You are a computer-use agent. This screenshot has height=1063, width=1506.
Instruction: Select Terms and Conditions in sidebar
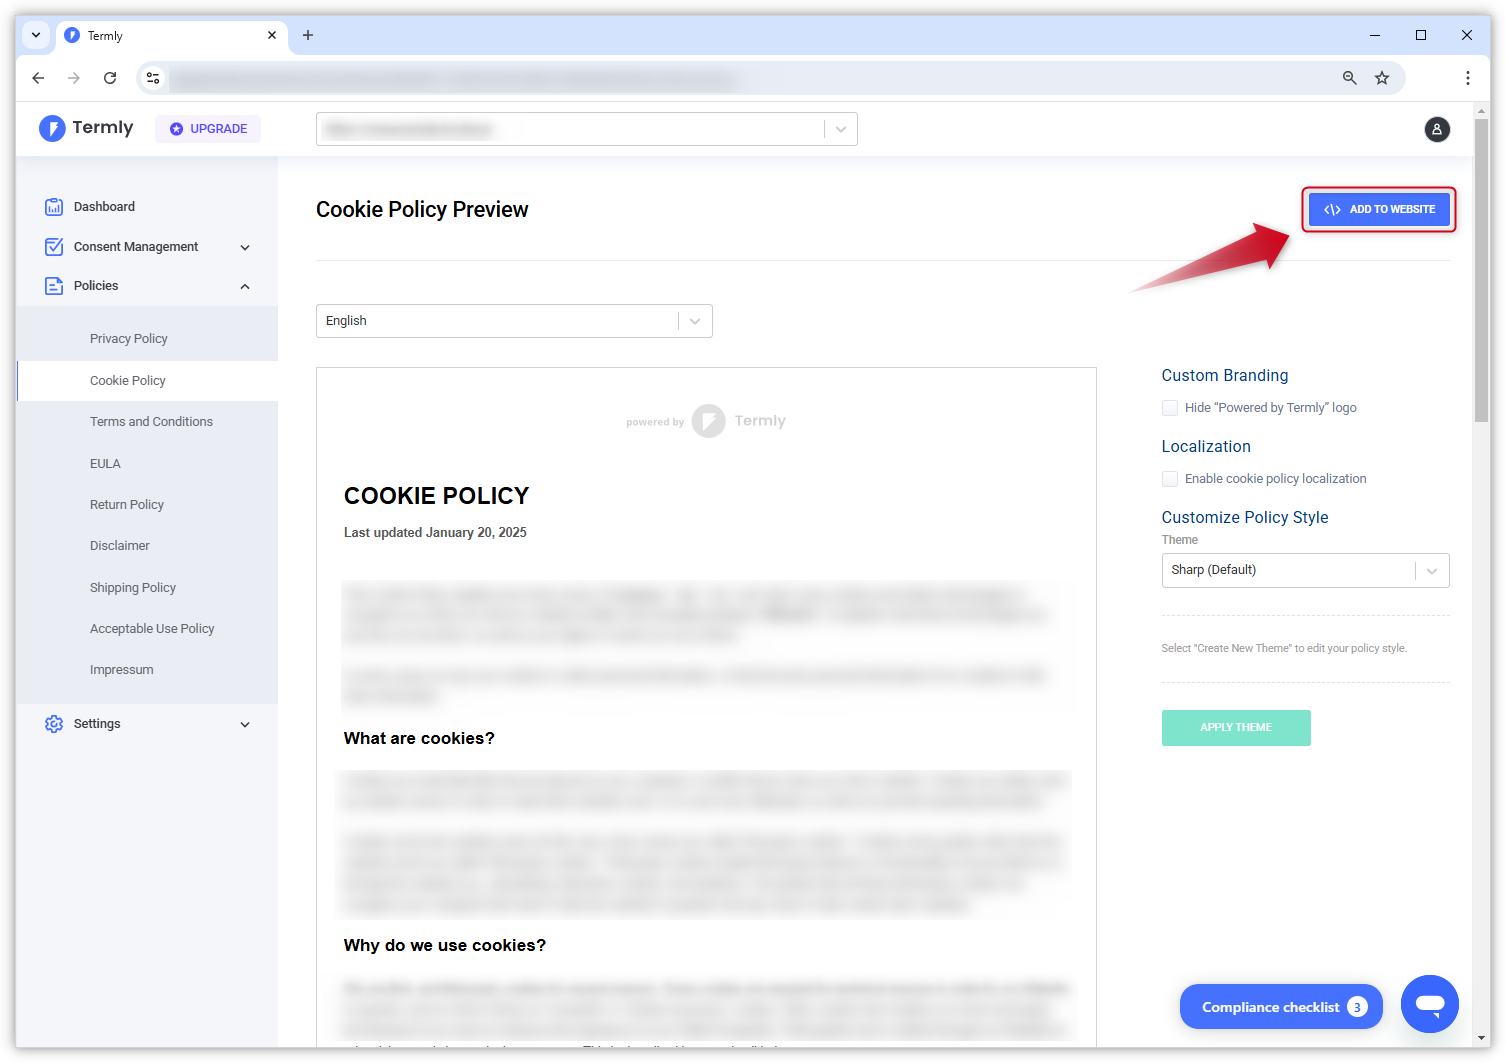click(x=151, y=422)
